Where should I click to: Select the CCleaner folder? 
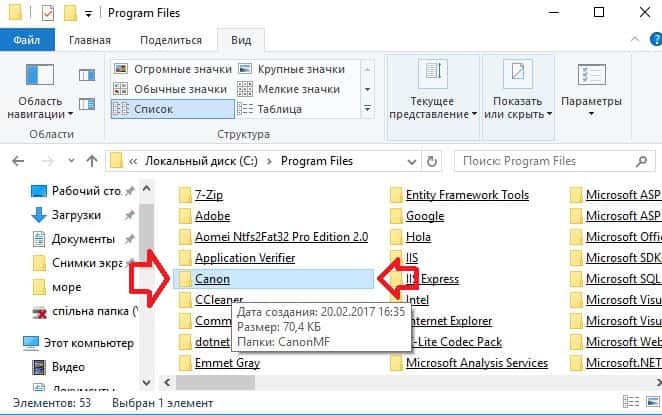(211, 300)
